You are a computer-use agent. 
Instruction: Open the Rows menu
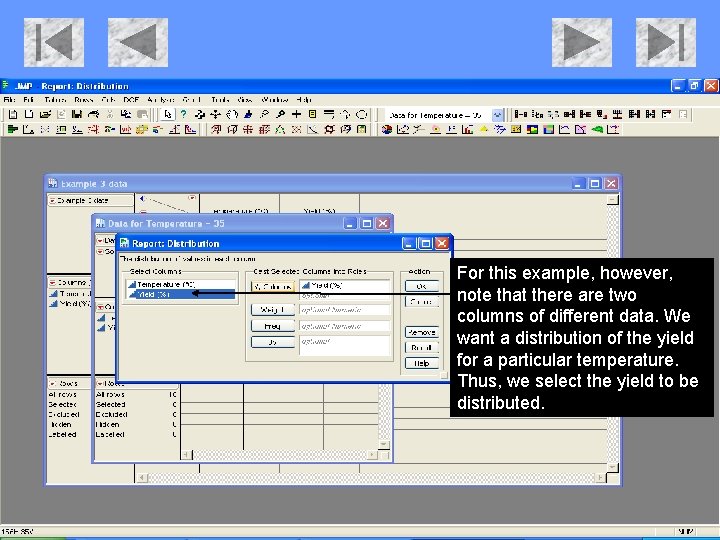84,100
